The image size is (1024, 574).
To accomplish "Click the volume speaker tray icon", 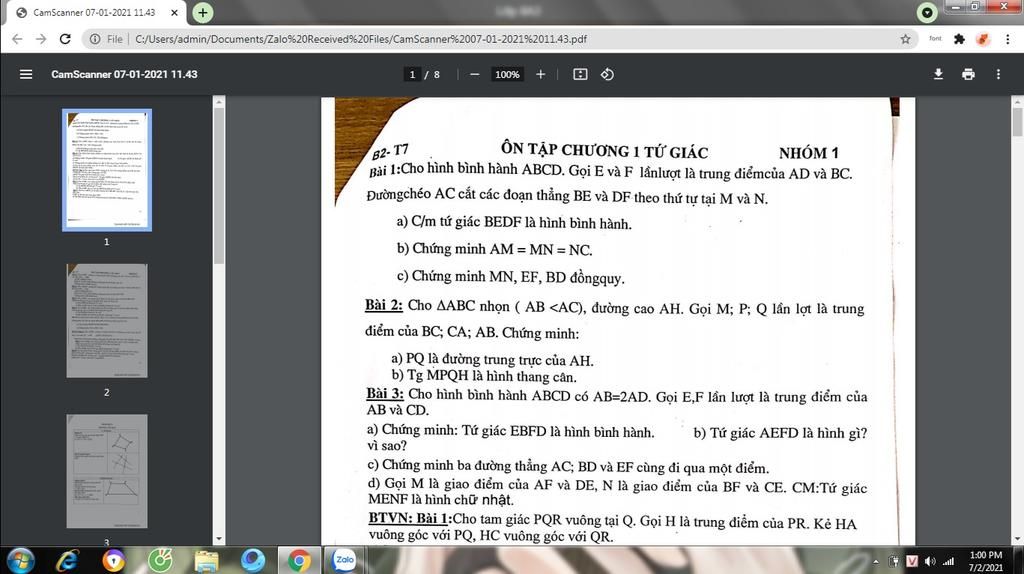I will coord(930,561).
